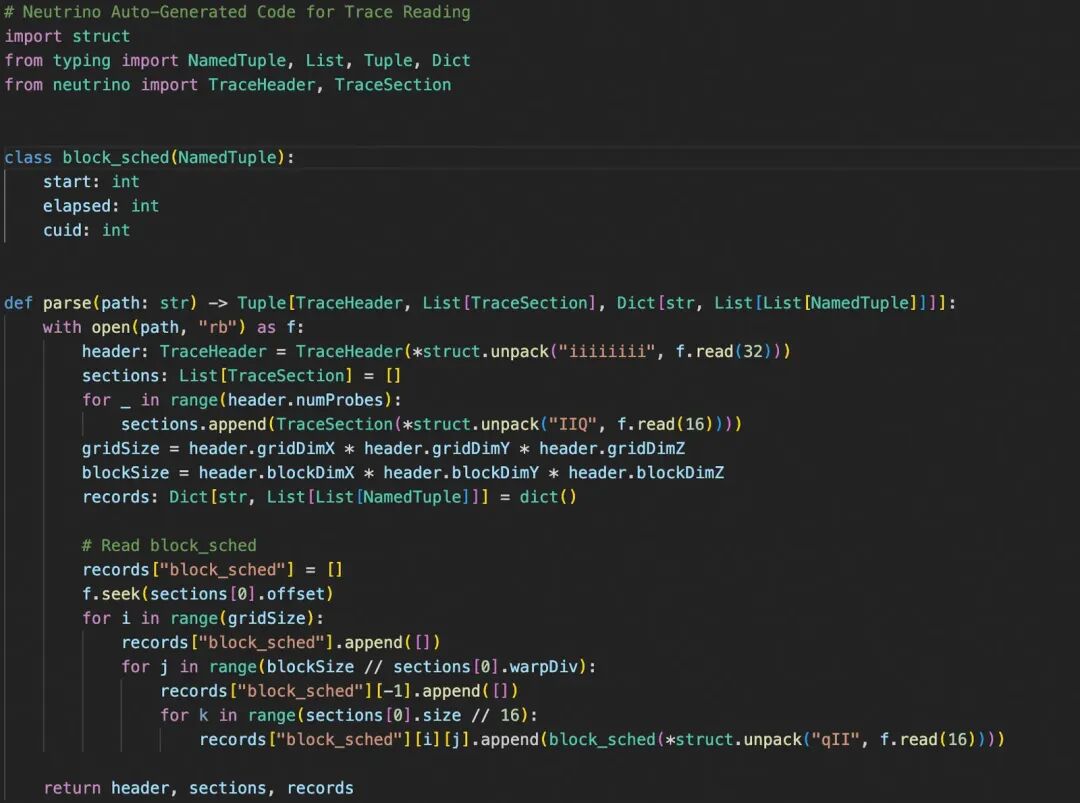Image resolution: width=1080 pixels, height=803 pixels.
Task: Click the "cuid: int" field line
Action: click(x=86, y=230)
